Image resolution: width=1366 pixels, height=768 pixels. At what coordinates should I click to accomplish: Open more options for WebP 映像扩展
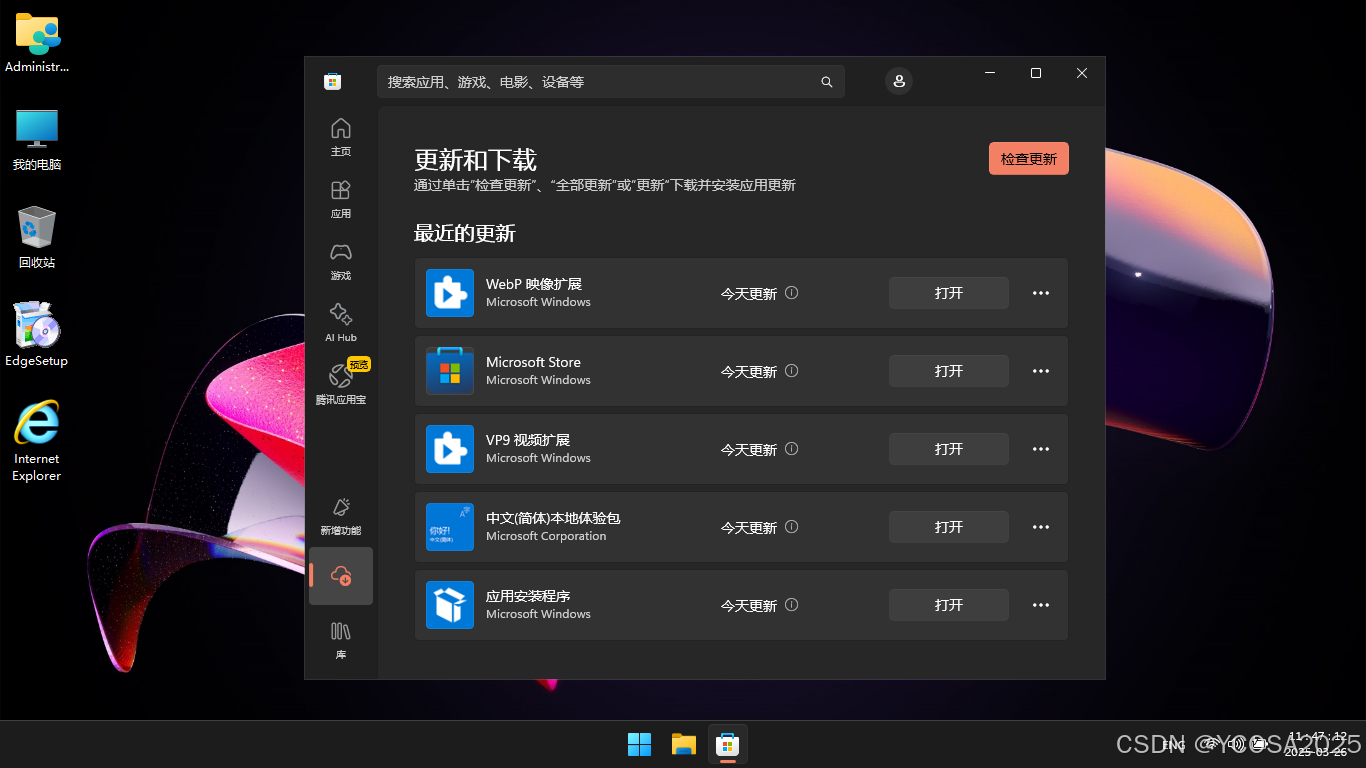(x=1041, y=293)
